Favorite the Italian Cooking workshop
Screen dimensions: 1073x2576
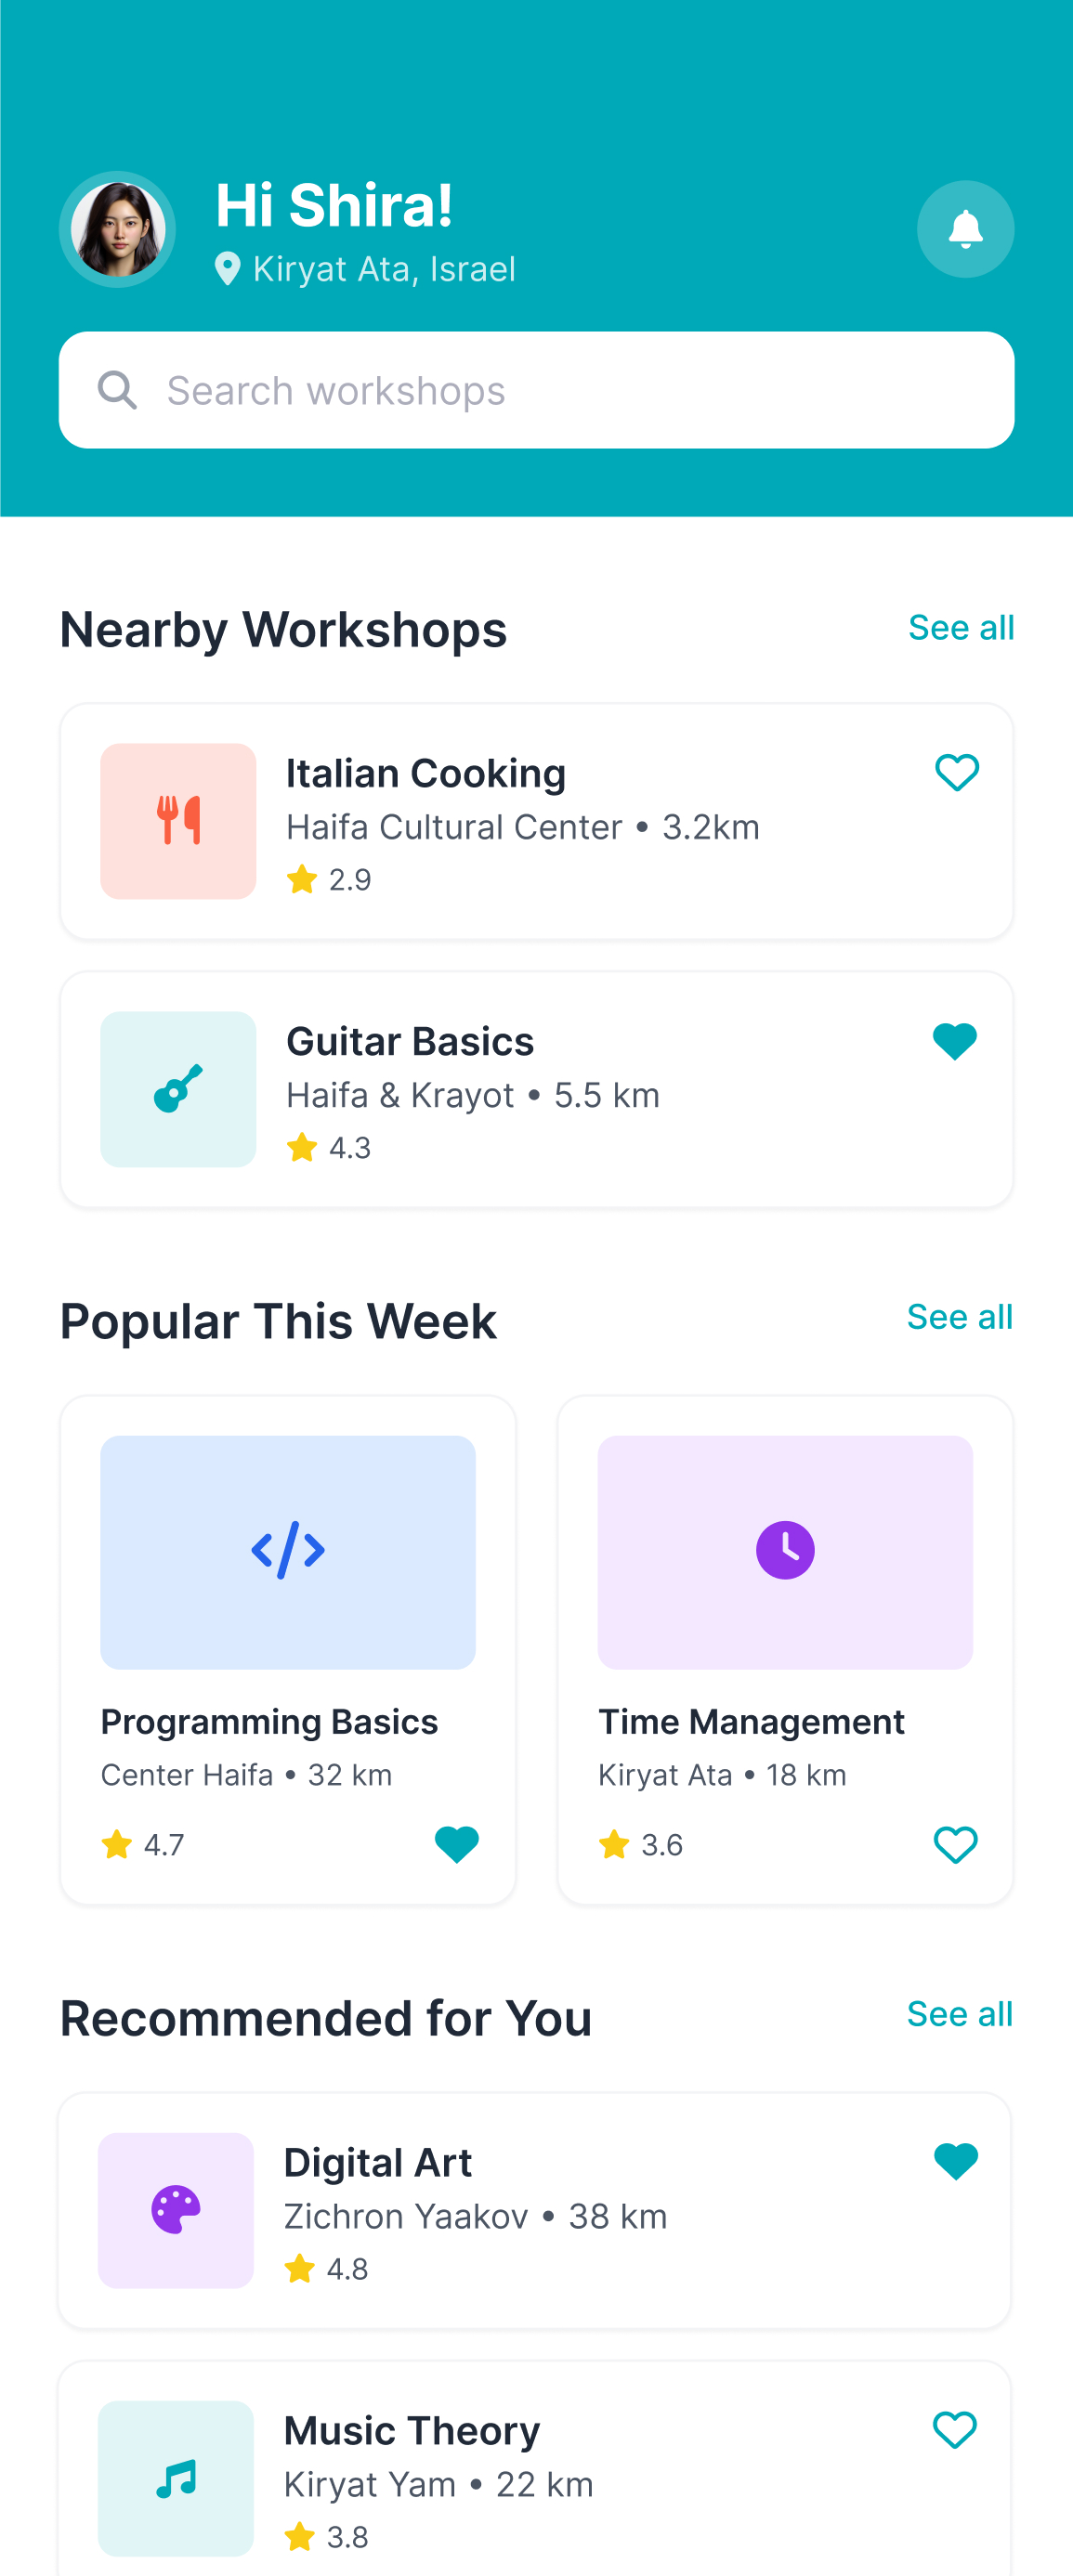(x=956, y=773)
